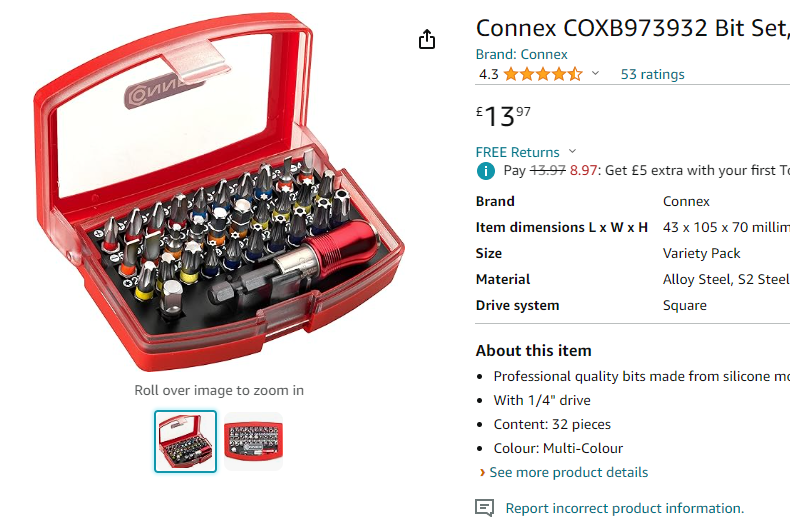Expand the FREE Returns chevron
Screen dimensions: 790x517
(572, 152)
